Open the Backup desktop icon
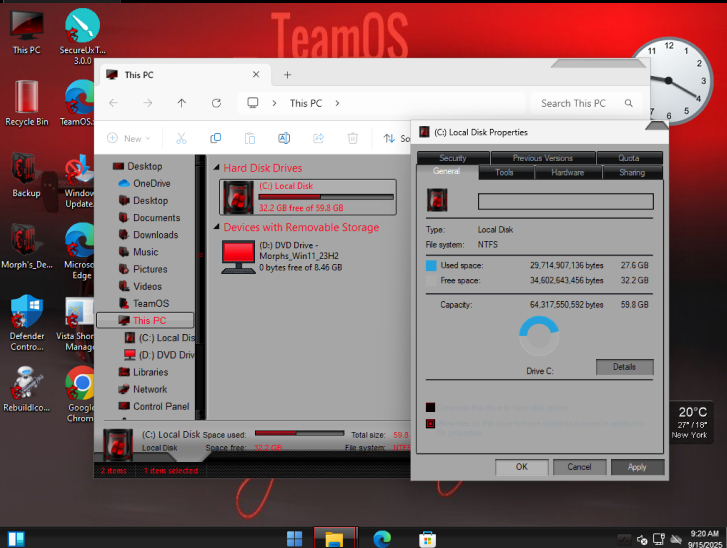Screen dimensions: 727x548 [x=26, y=175]
